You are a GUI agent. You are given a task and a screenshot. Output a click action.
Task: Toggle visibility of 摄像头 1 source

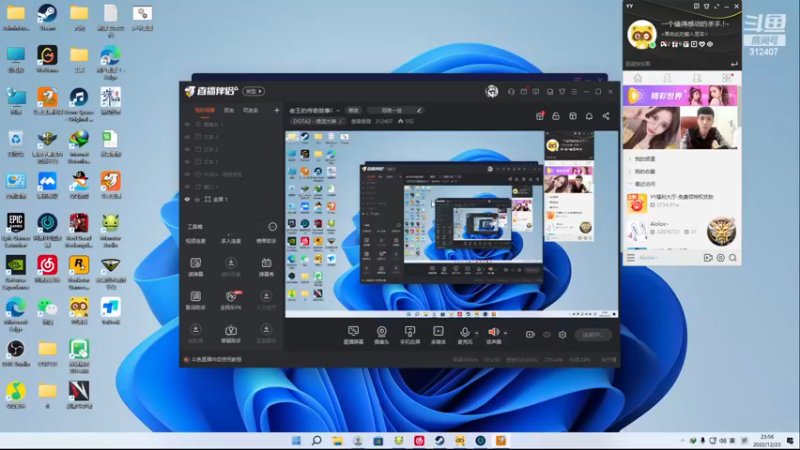click(187, 124)
